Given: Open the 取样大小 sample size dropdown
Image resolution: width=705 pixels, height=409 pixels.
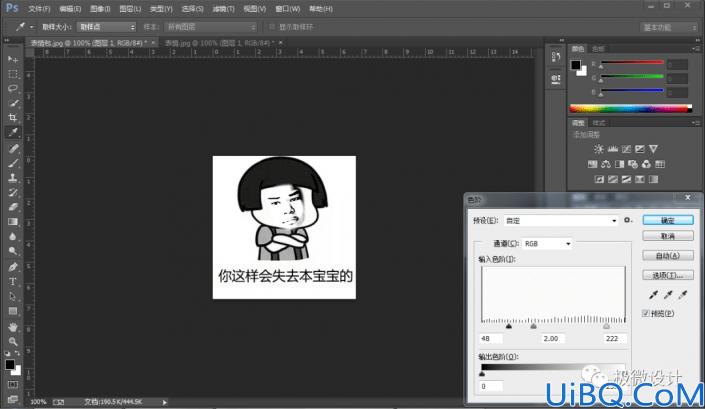Looking at the screenshot, I should point(106,27).
